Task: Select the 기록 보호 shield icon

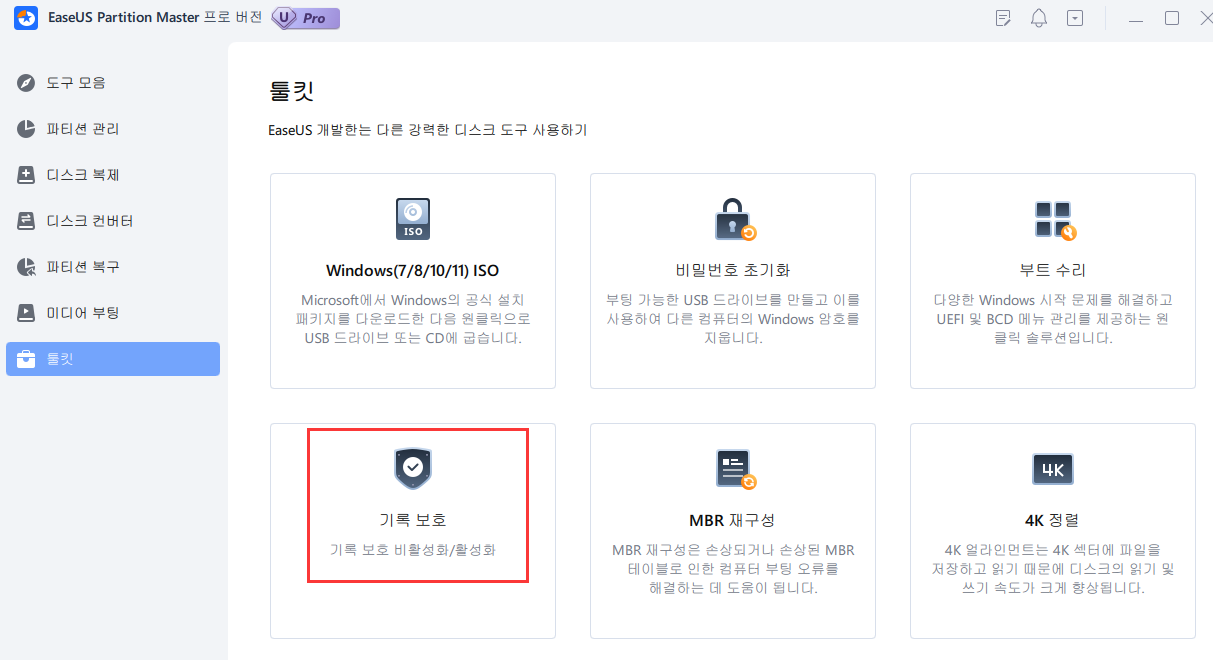Action: point(412,468)
